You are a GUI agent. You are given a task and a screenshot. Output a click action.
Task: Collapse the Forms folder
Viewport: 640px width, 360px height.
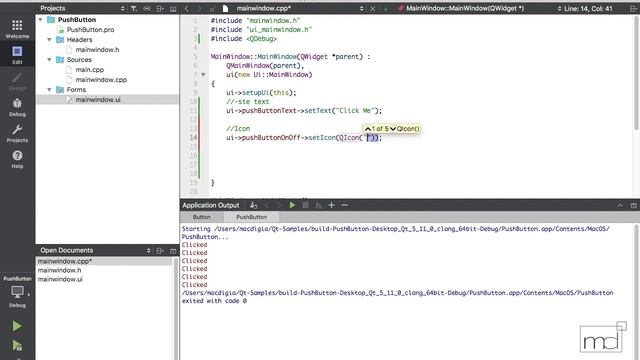(49, 89)
